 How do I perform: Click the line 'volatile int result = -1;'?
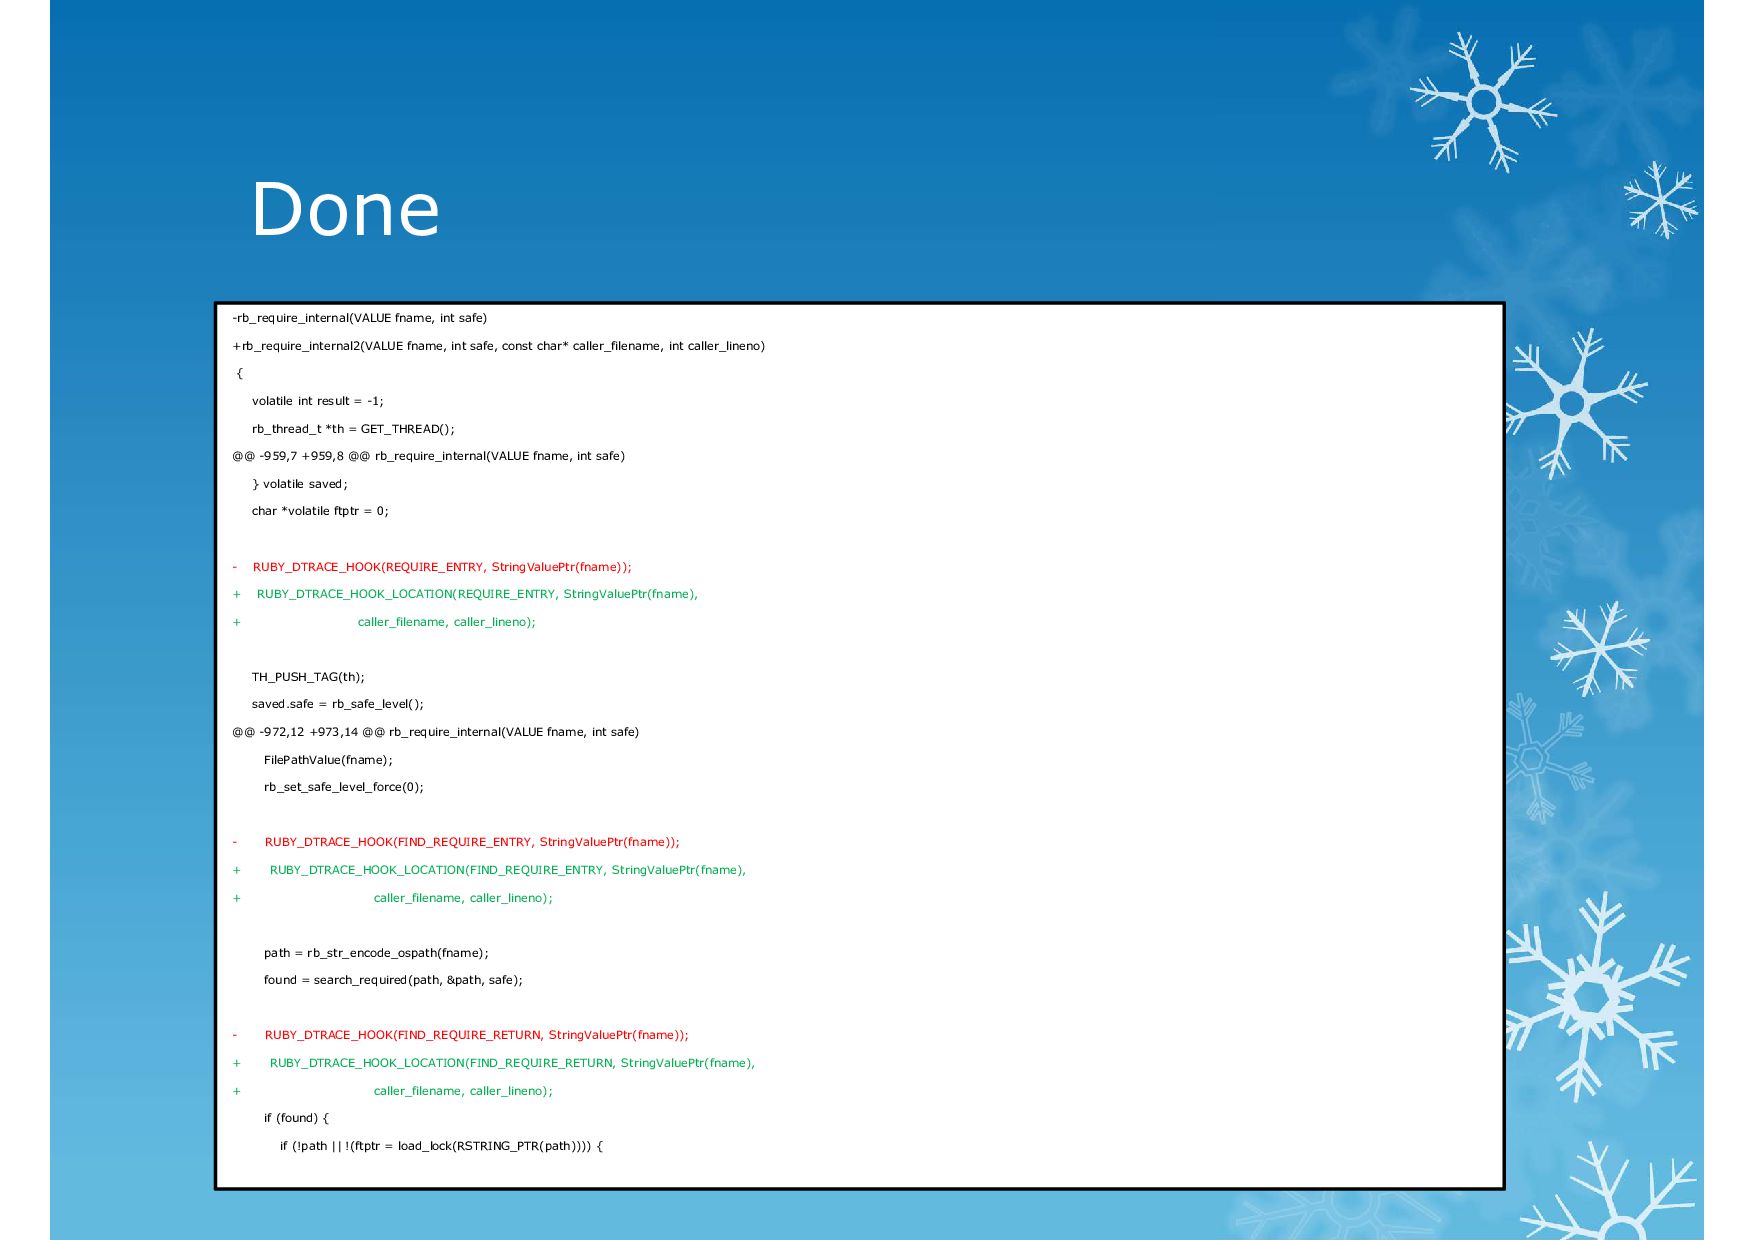(318, 401)
